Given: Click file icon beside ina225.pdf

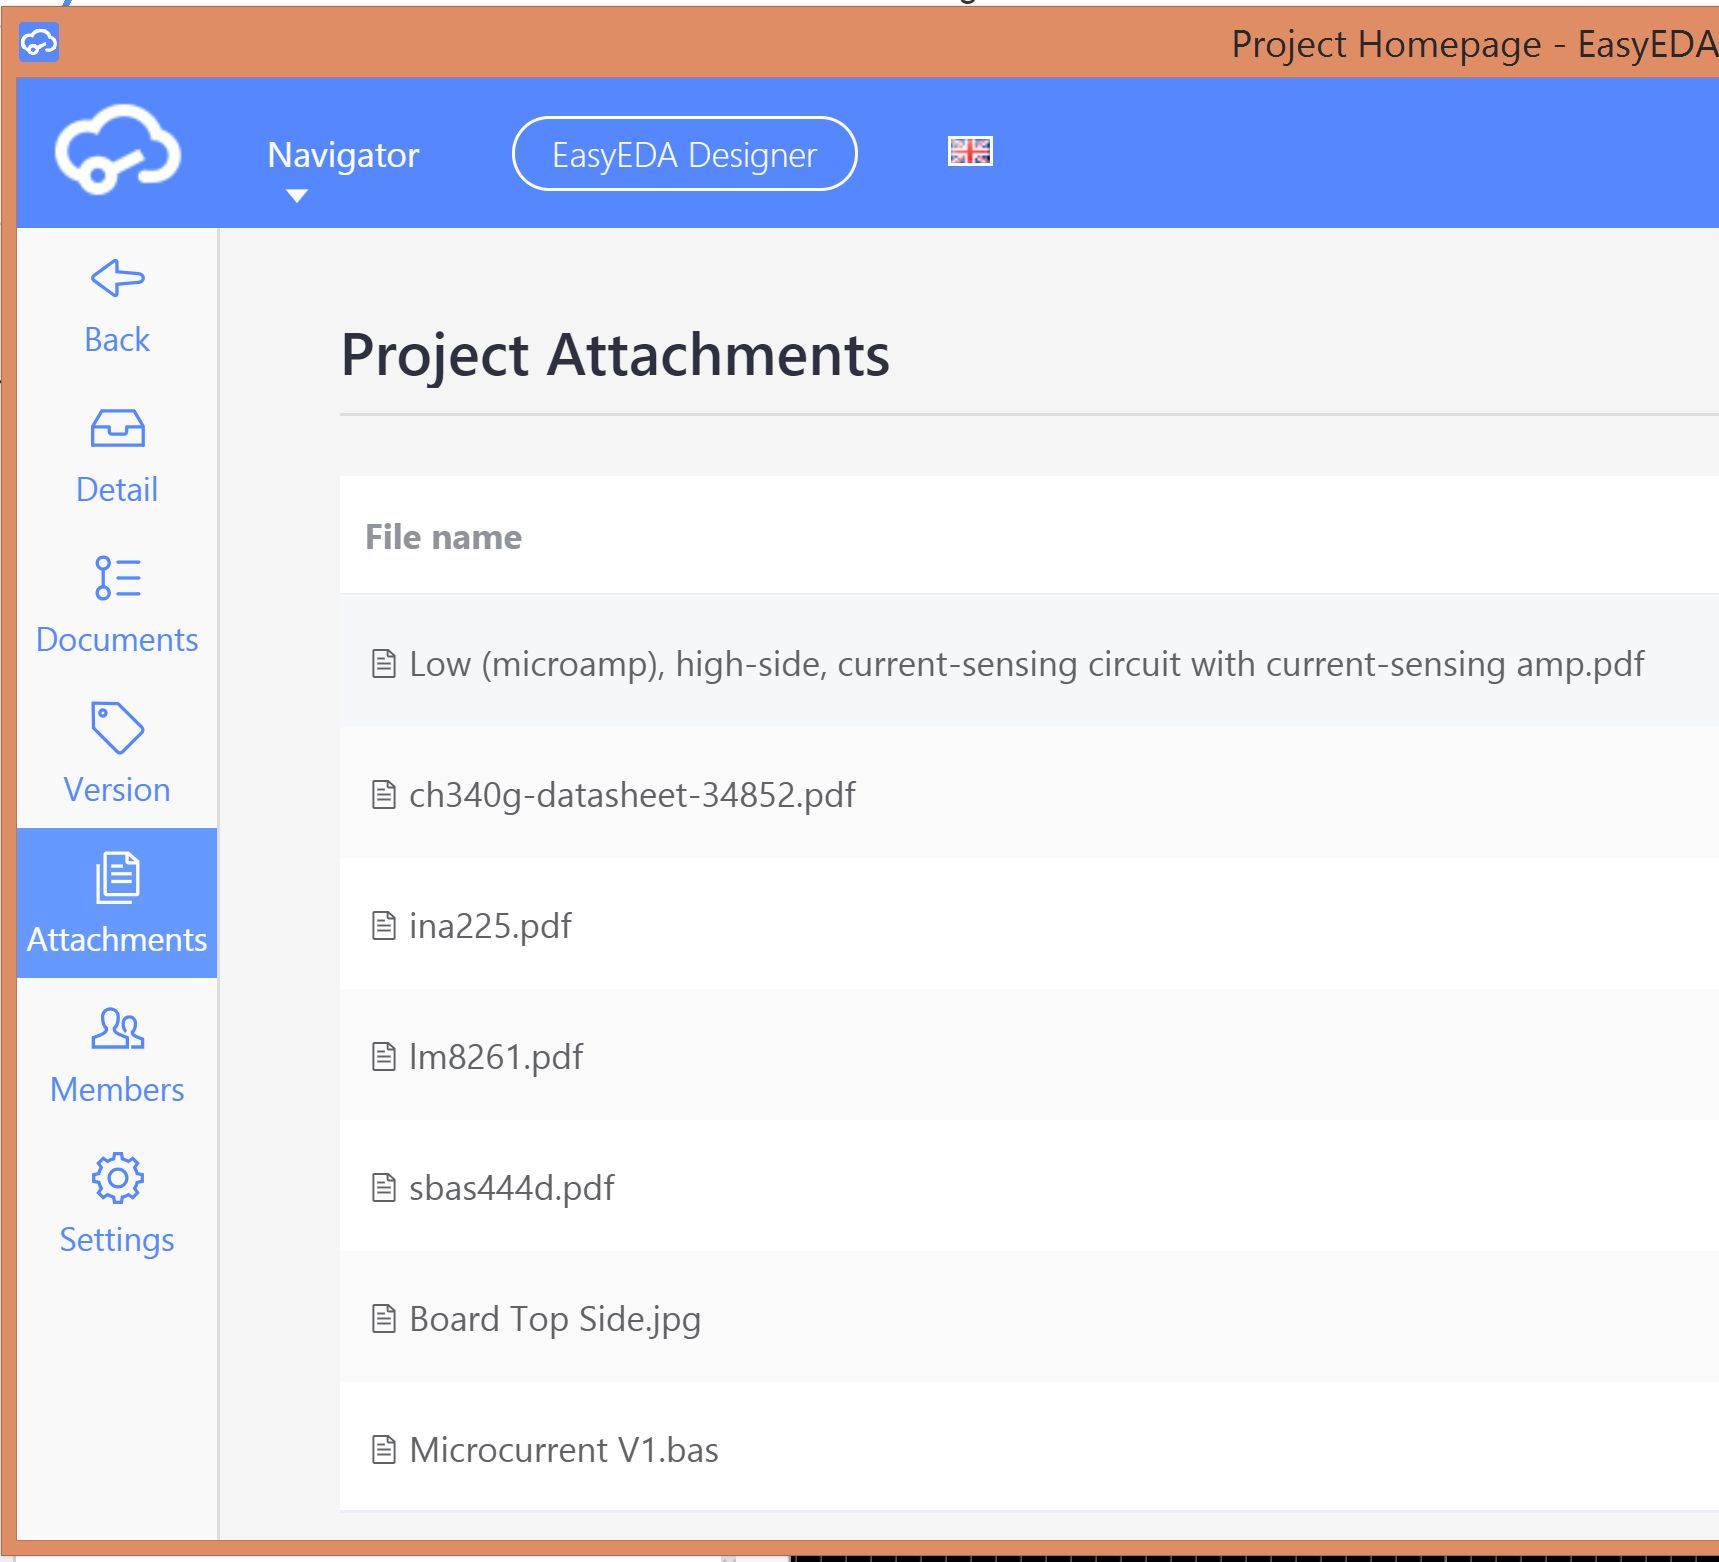Looking at the screenshot, I should [383, 926].
